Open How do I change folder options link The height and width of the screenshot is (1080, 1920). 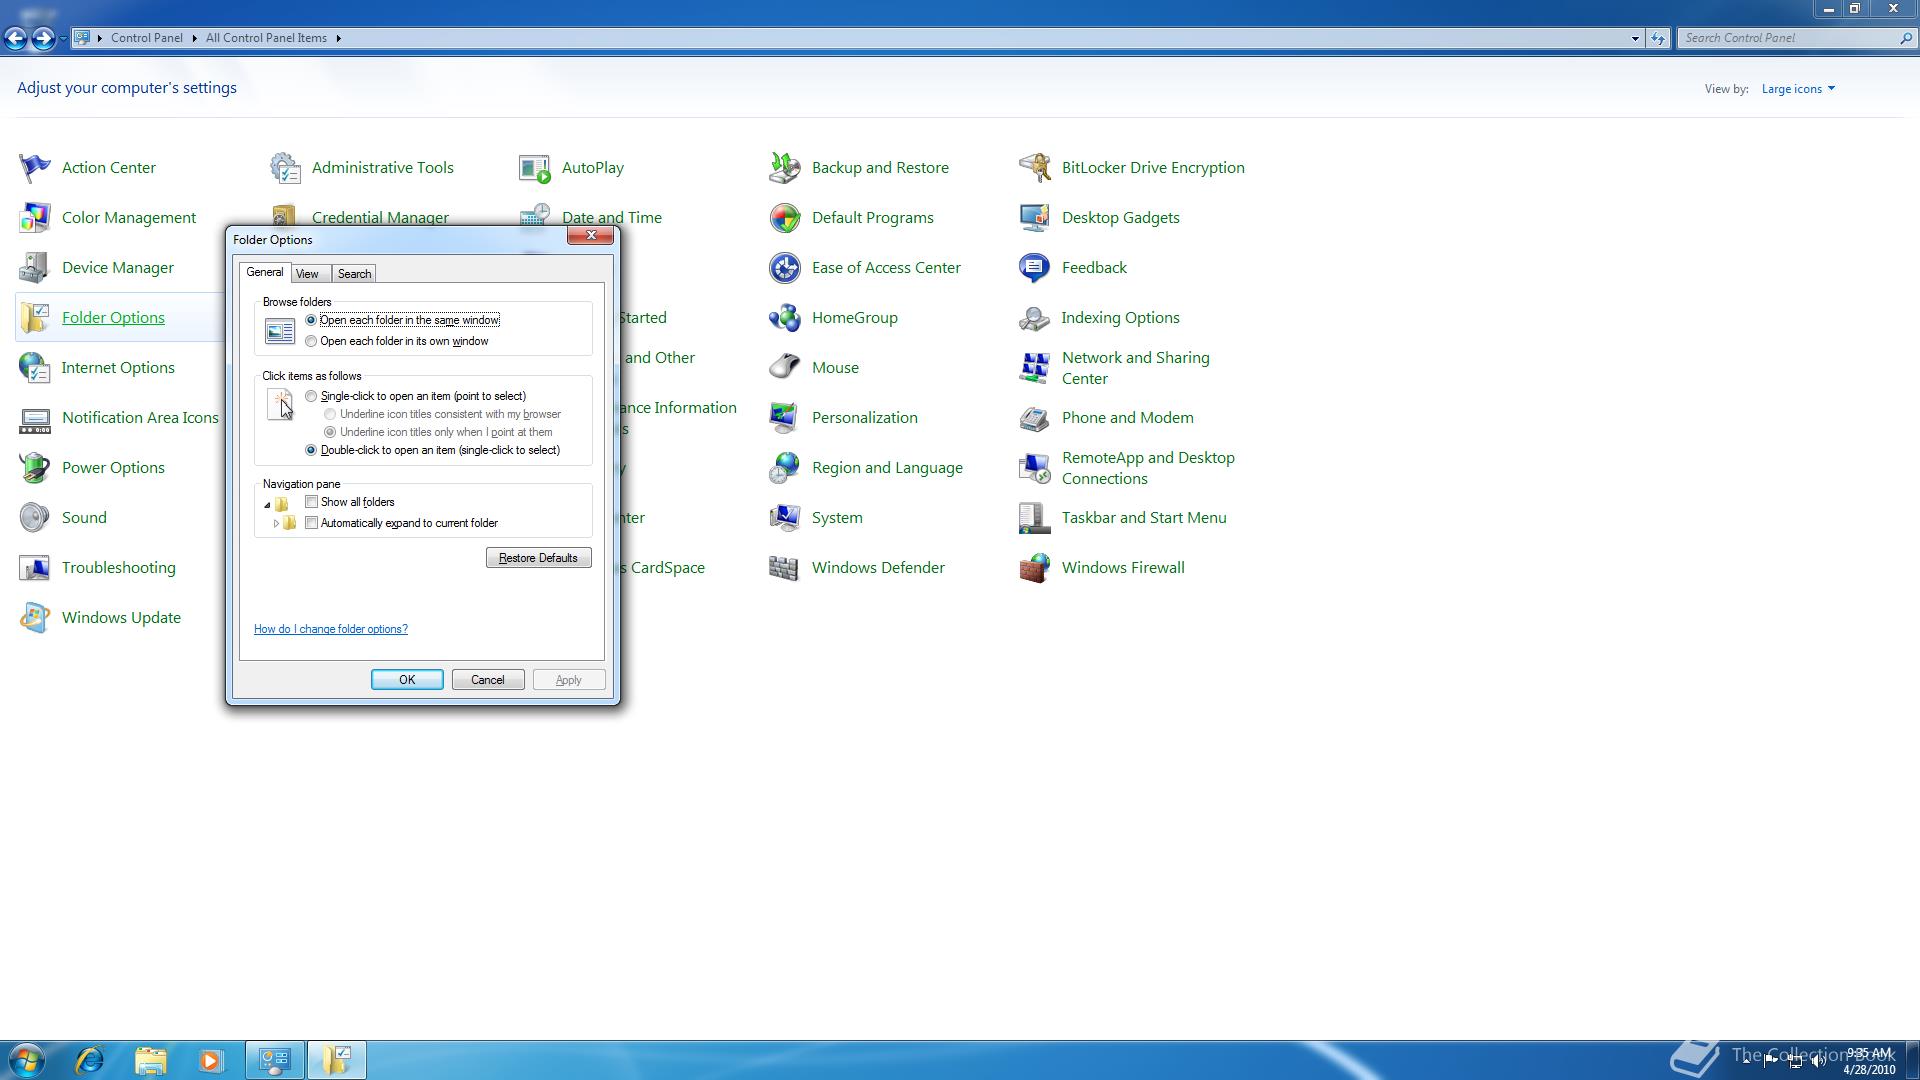coord(331,629)
